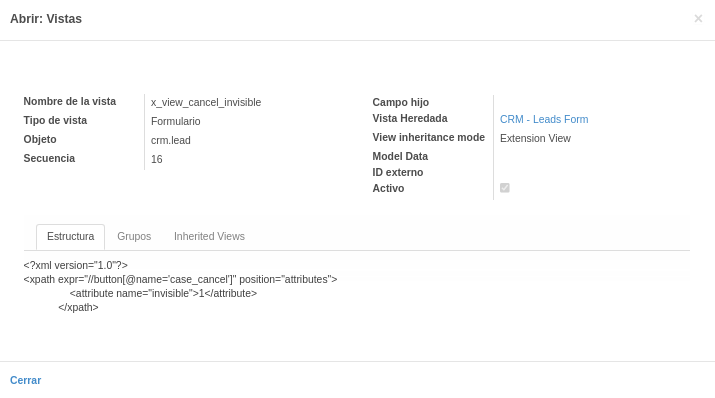The height and width of the screenshot is (398, 715).
Task: Click the Nombre de la vista label
Action: pyautogui.click(x=70, y=101)
